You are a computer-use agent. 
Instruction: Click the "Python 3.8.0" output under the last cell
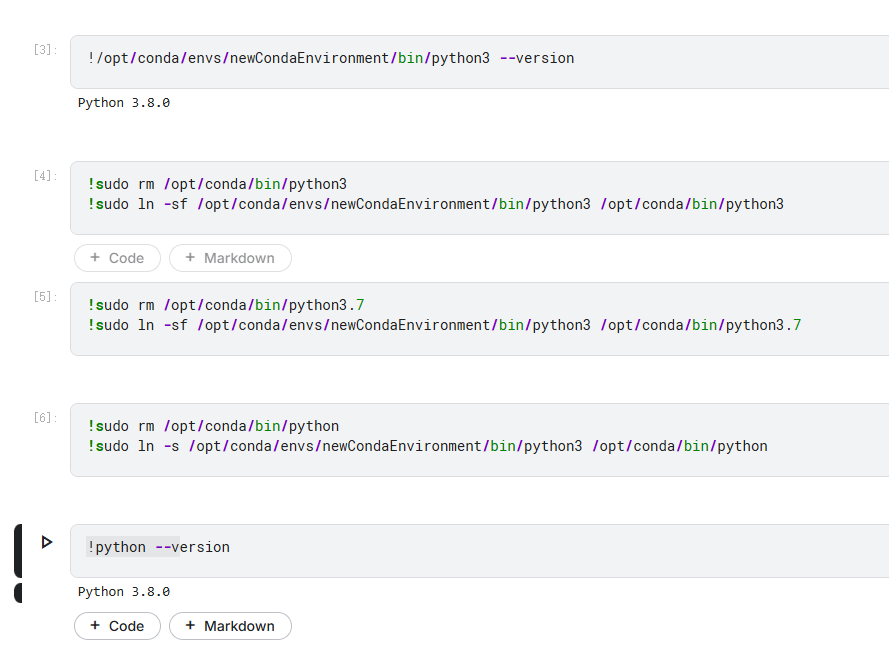pos(122,591)
